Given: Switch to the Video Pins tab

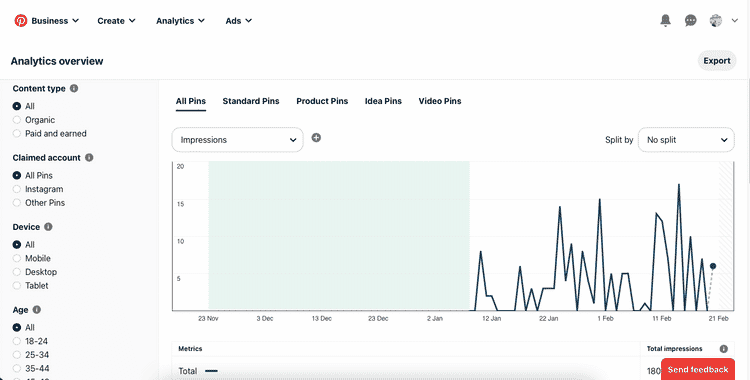Looking at the screenshot, I should pos(440,101).
